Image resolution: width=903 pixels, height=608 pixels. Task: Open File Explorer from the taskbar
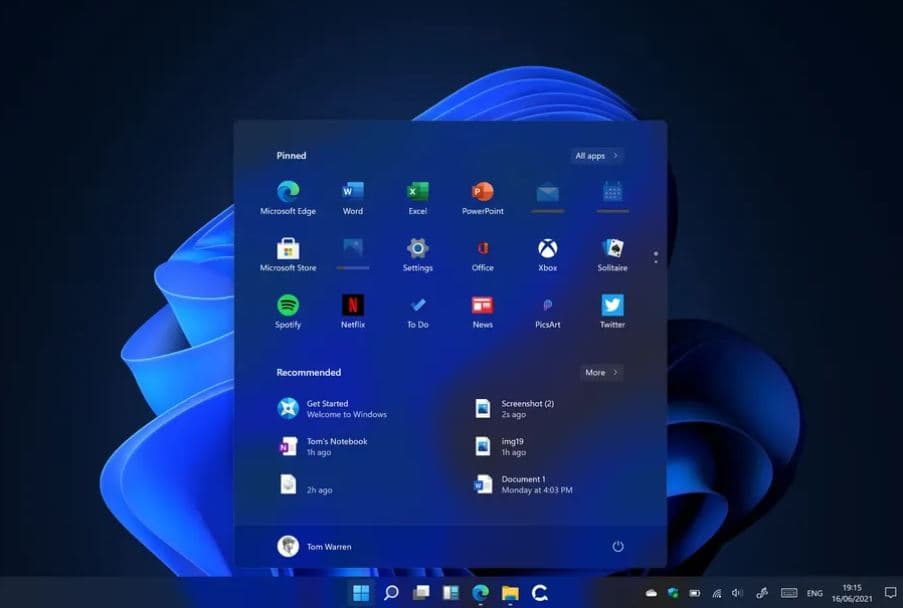pyautogui.click(x=510, y=592)
